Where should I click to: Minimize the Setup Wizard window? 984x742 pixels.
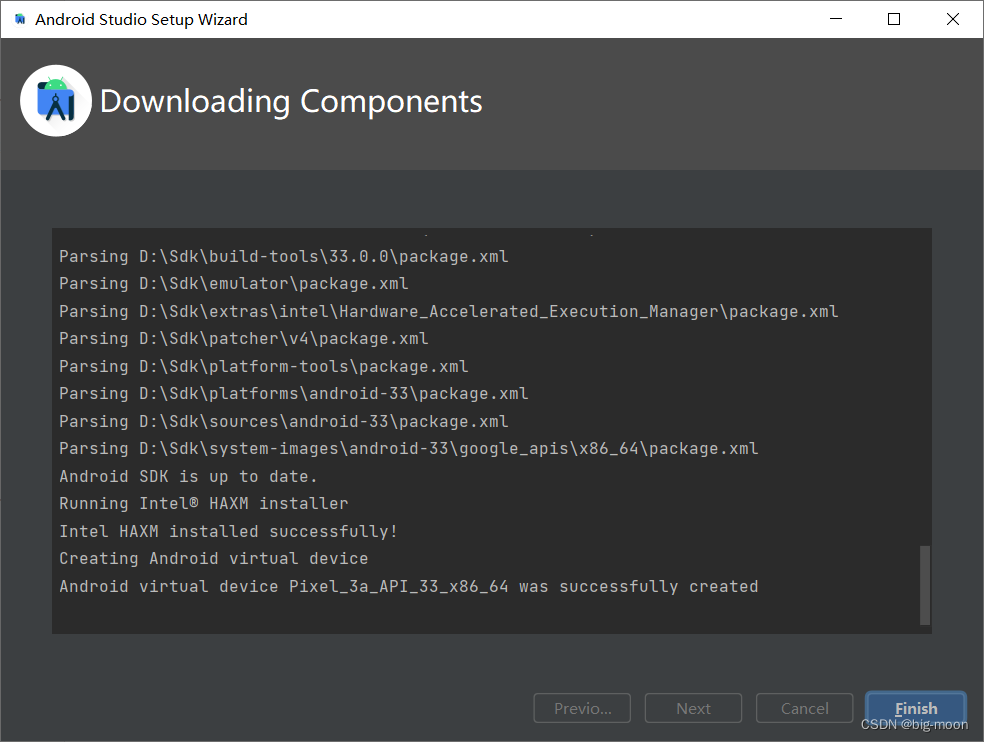[836, 19]
